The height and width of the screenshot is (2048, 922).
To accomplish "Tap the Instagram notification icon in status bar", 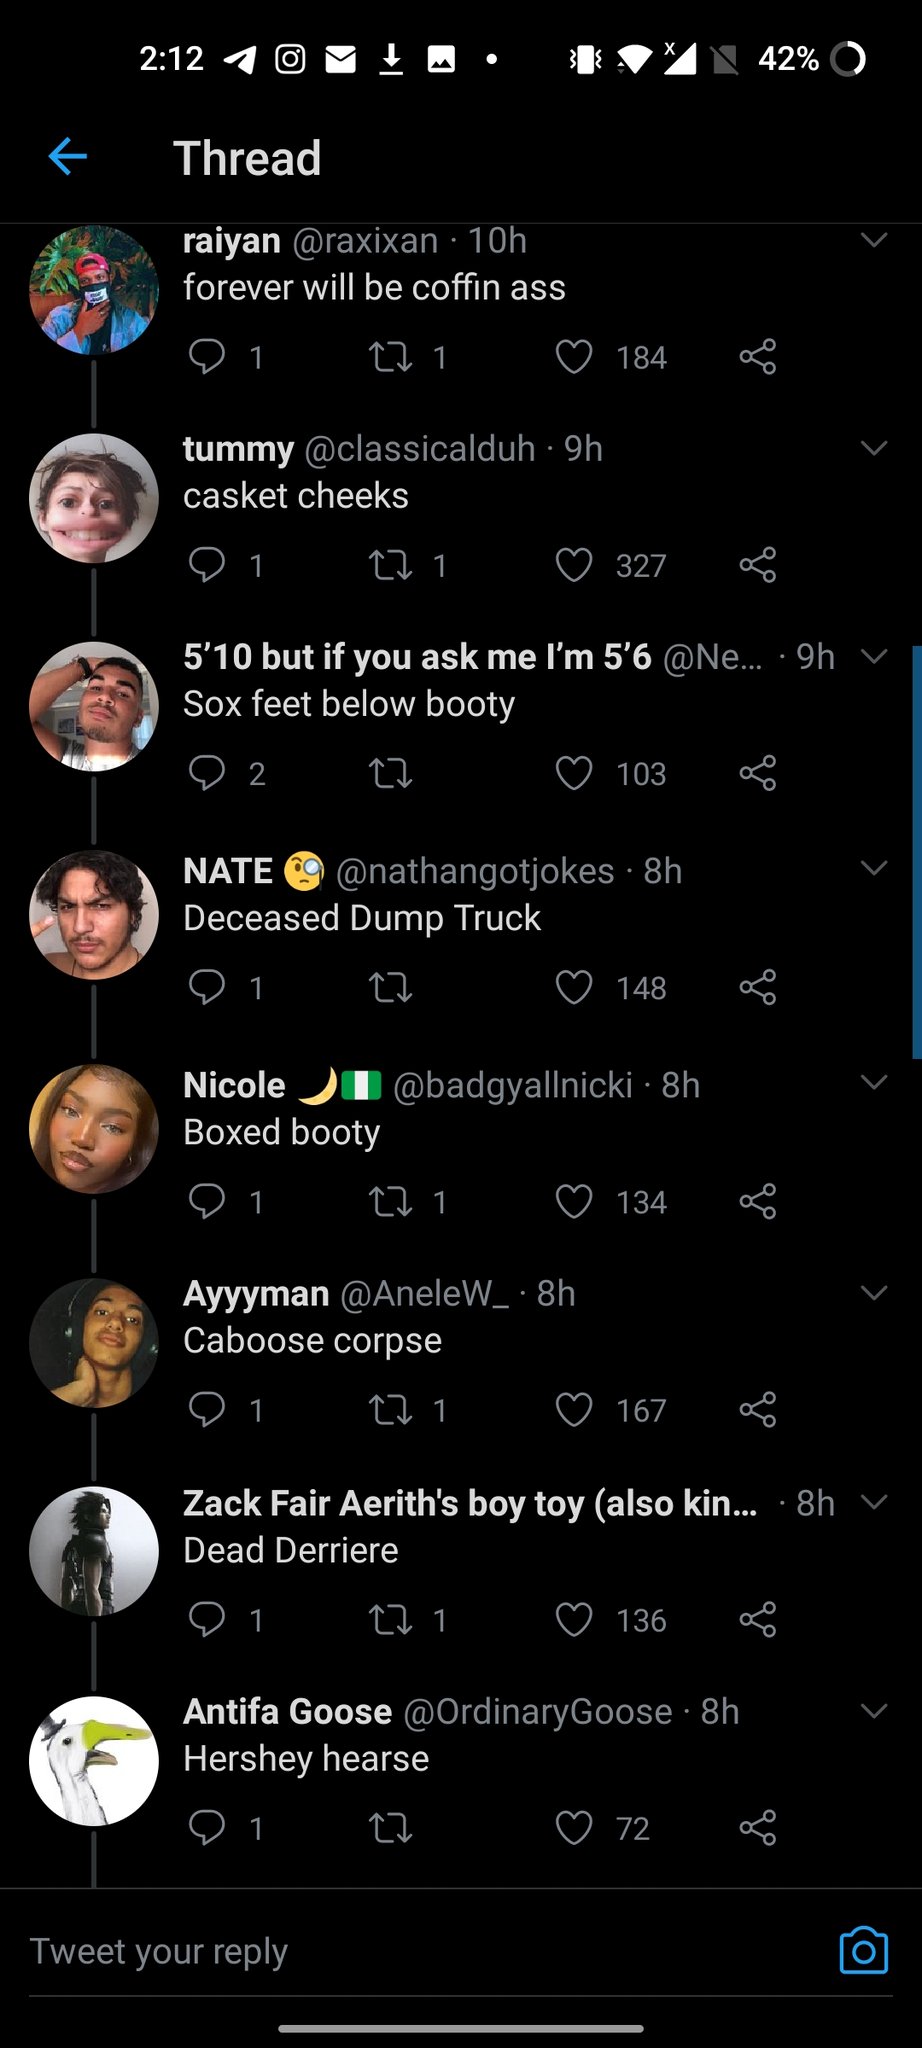I will (x=290, y=60).
